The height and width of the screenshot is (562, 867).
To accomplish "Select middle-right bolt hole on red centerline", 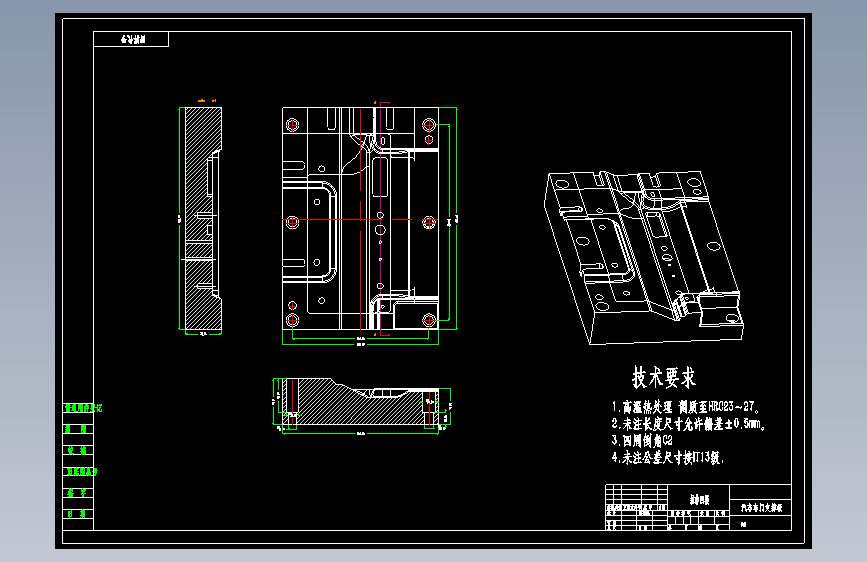I will 429,222.
